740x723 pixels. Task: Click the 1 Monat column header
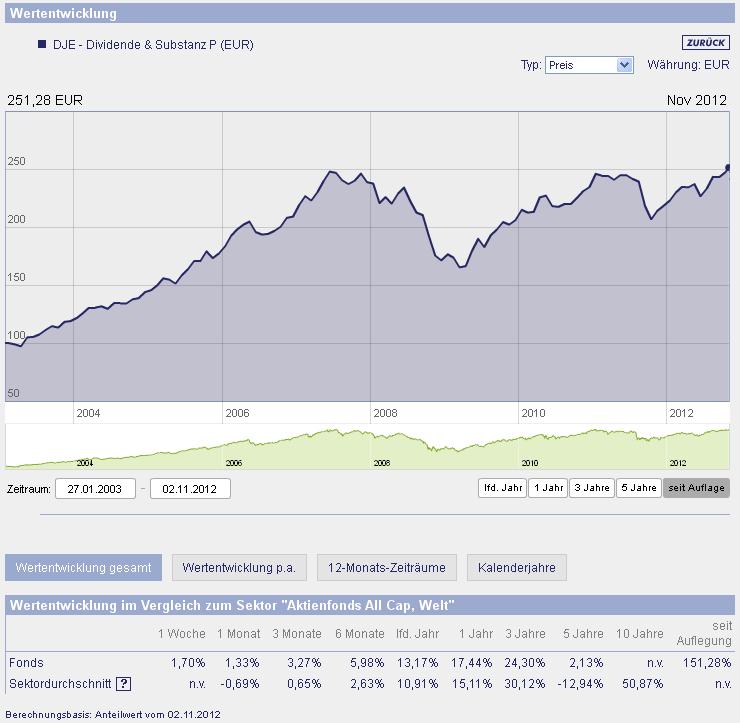point(238,633)
